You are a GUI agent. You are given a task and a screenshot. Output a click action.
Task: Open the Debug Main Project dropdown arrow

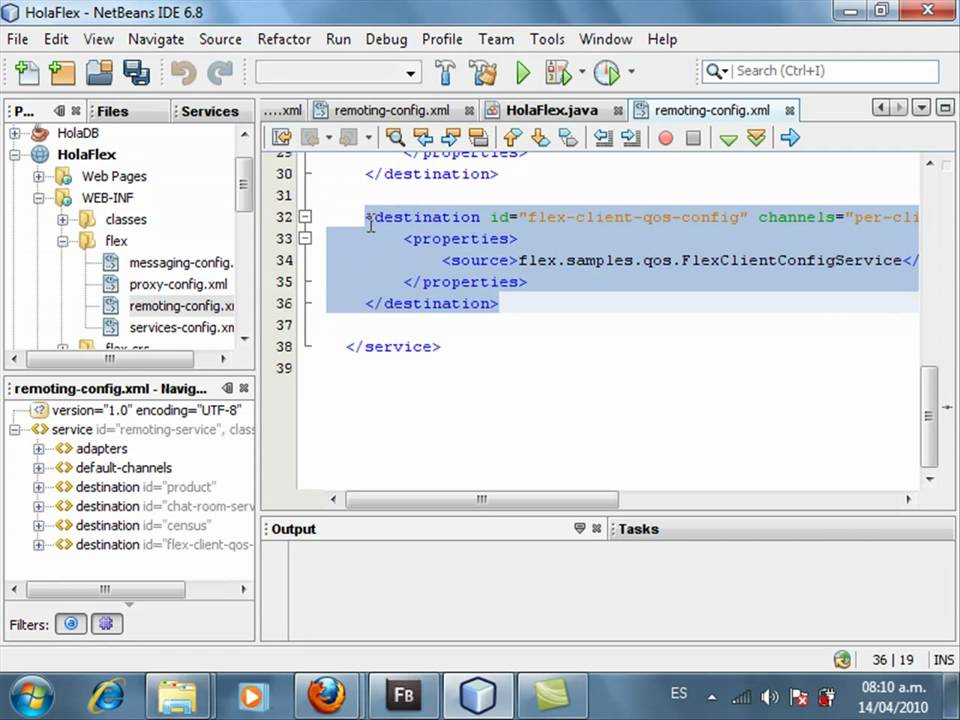click(x=582, y=72)
